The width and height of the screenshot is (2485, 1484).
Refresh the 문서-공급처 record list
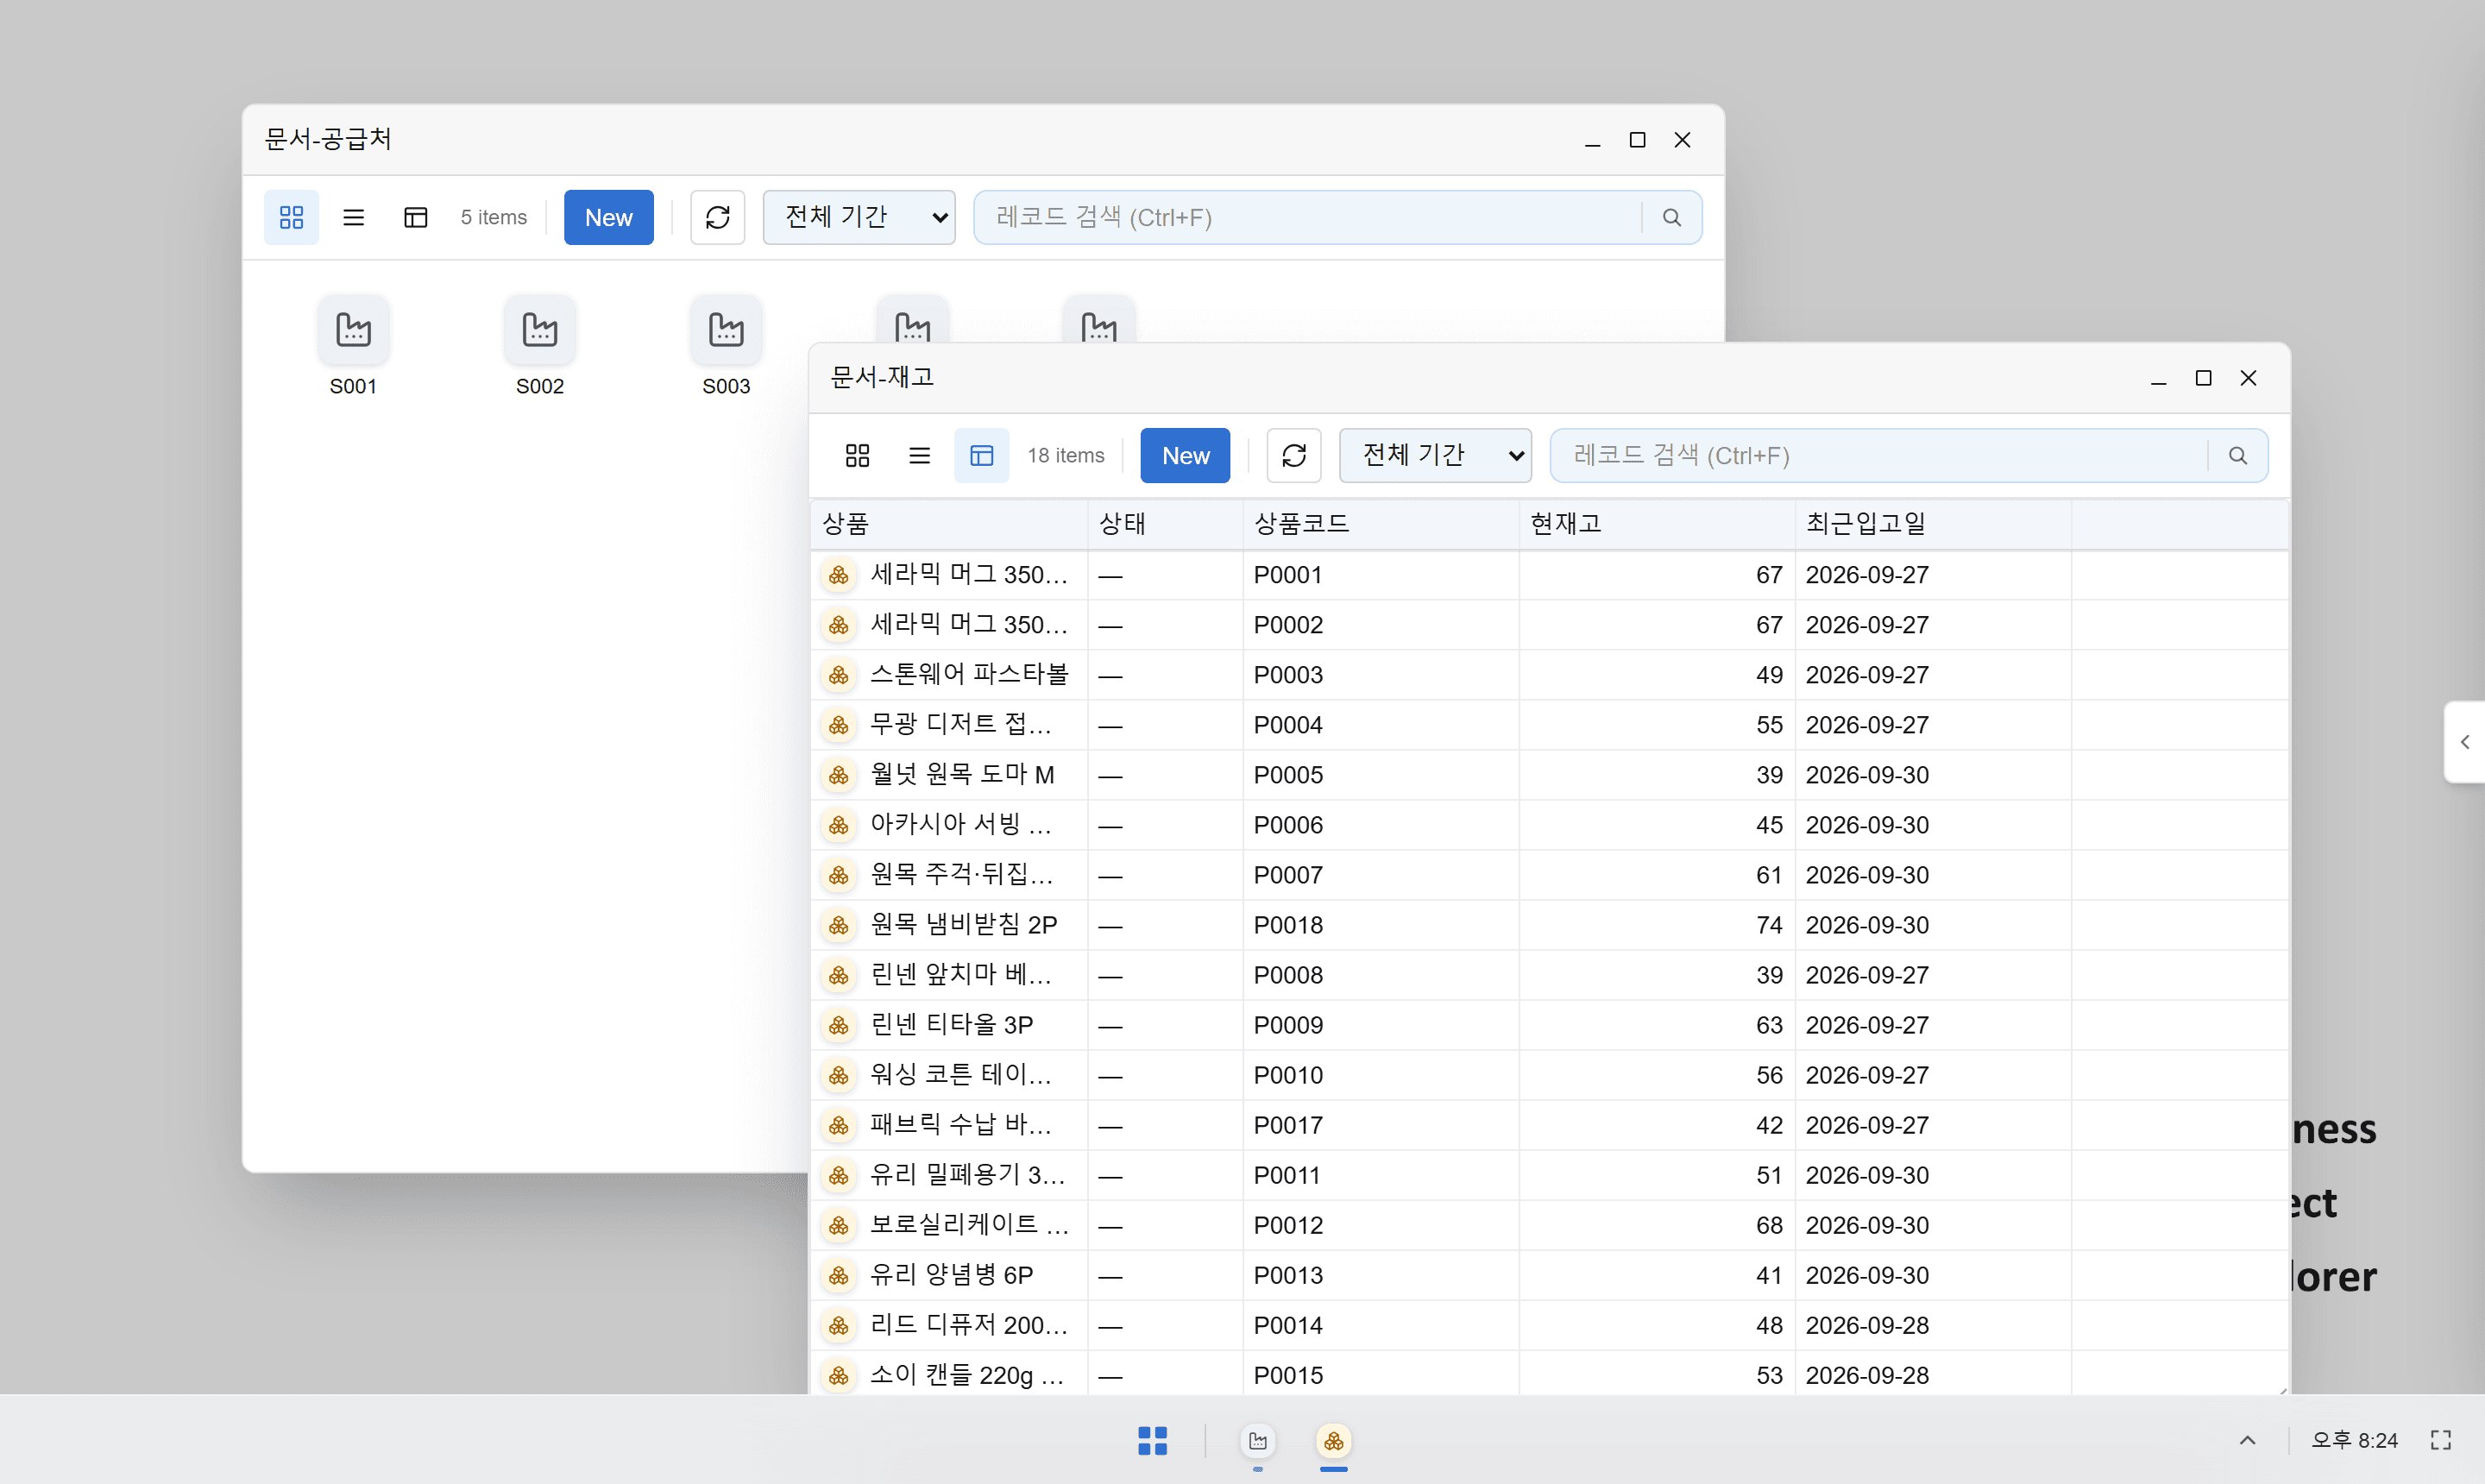tap(717, 217)
